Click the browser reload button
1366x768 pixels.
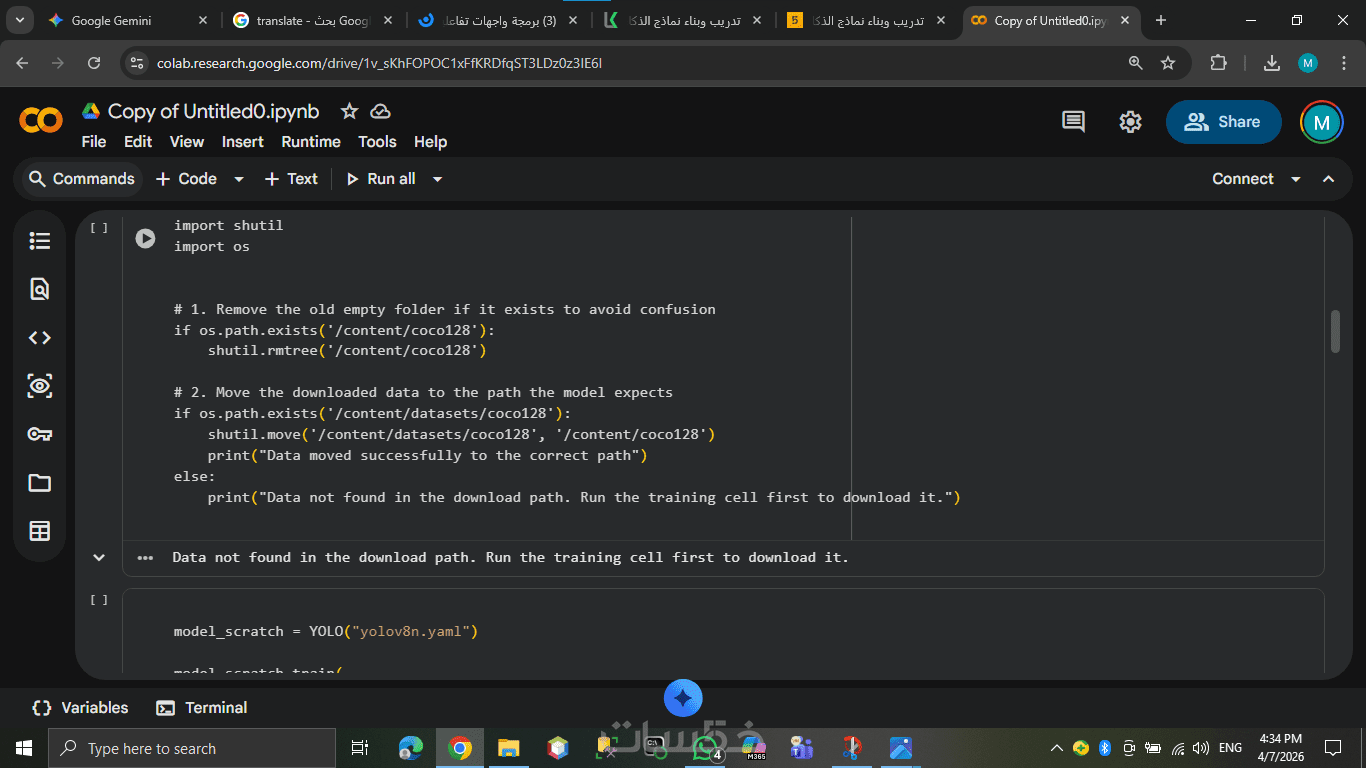coord(94,63)
